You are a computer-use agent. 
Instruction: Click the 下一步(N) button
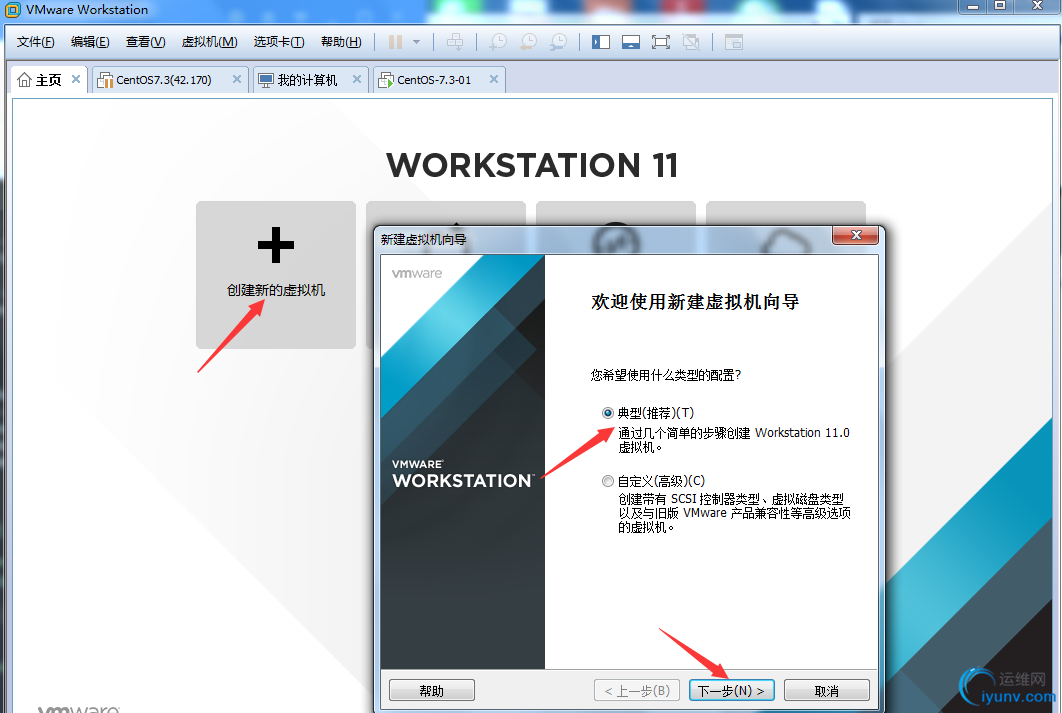(x=731, y=691)
